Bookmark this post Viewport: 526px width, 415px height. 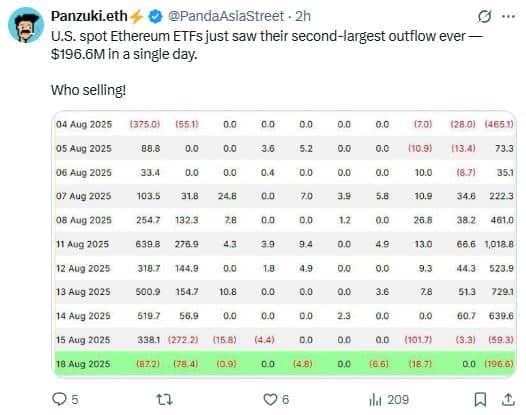[x=480, y=400]
